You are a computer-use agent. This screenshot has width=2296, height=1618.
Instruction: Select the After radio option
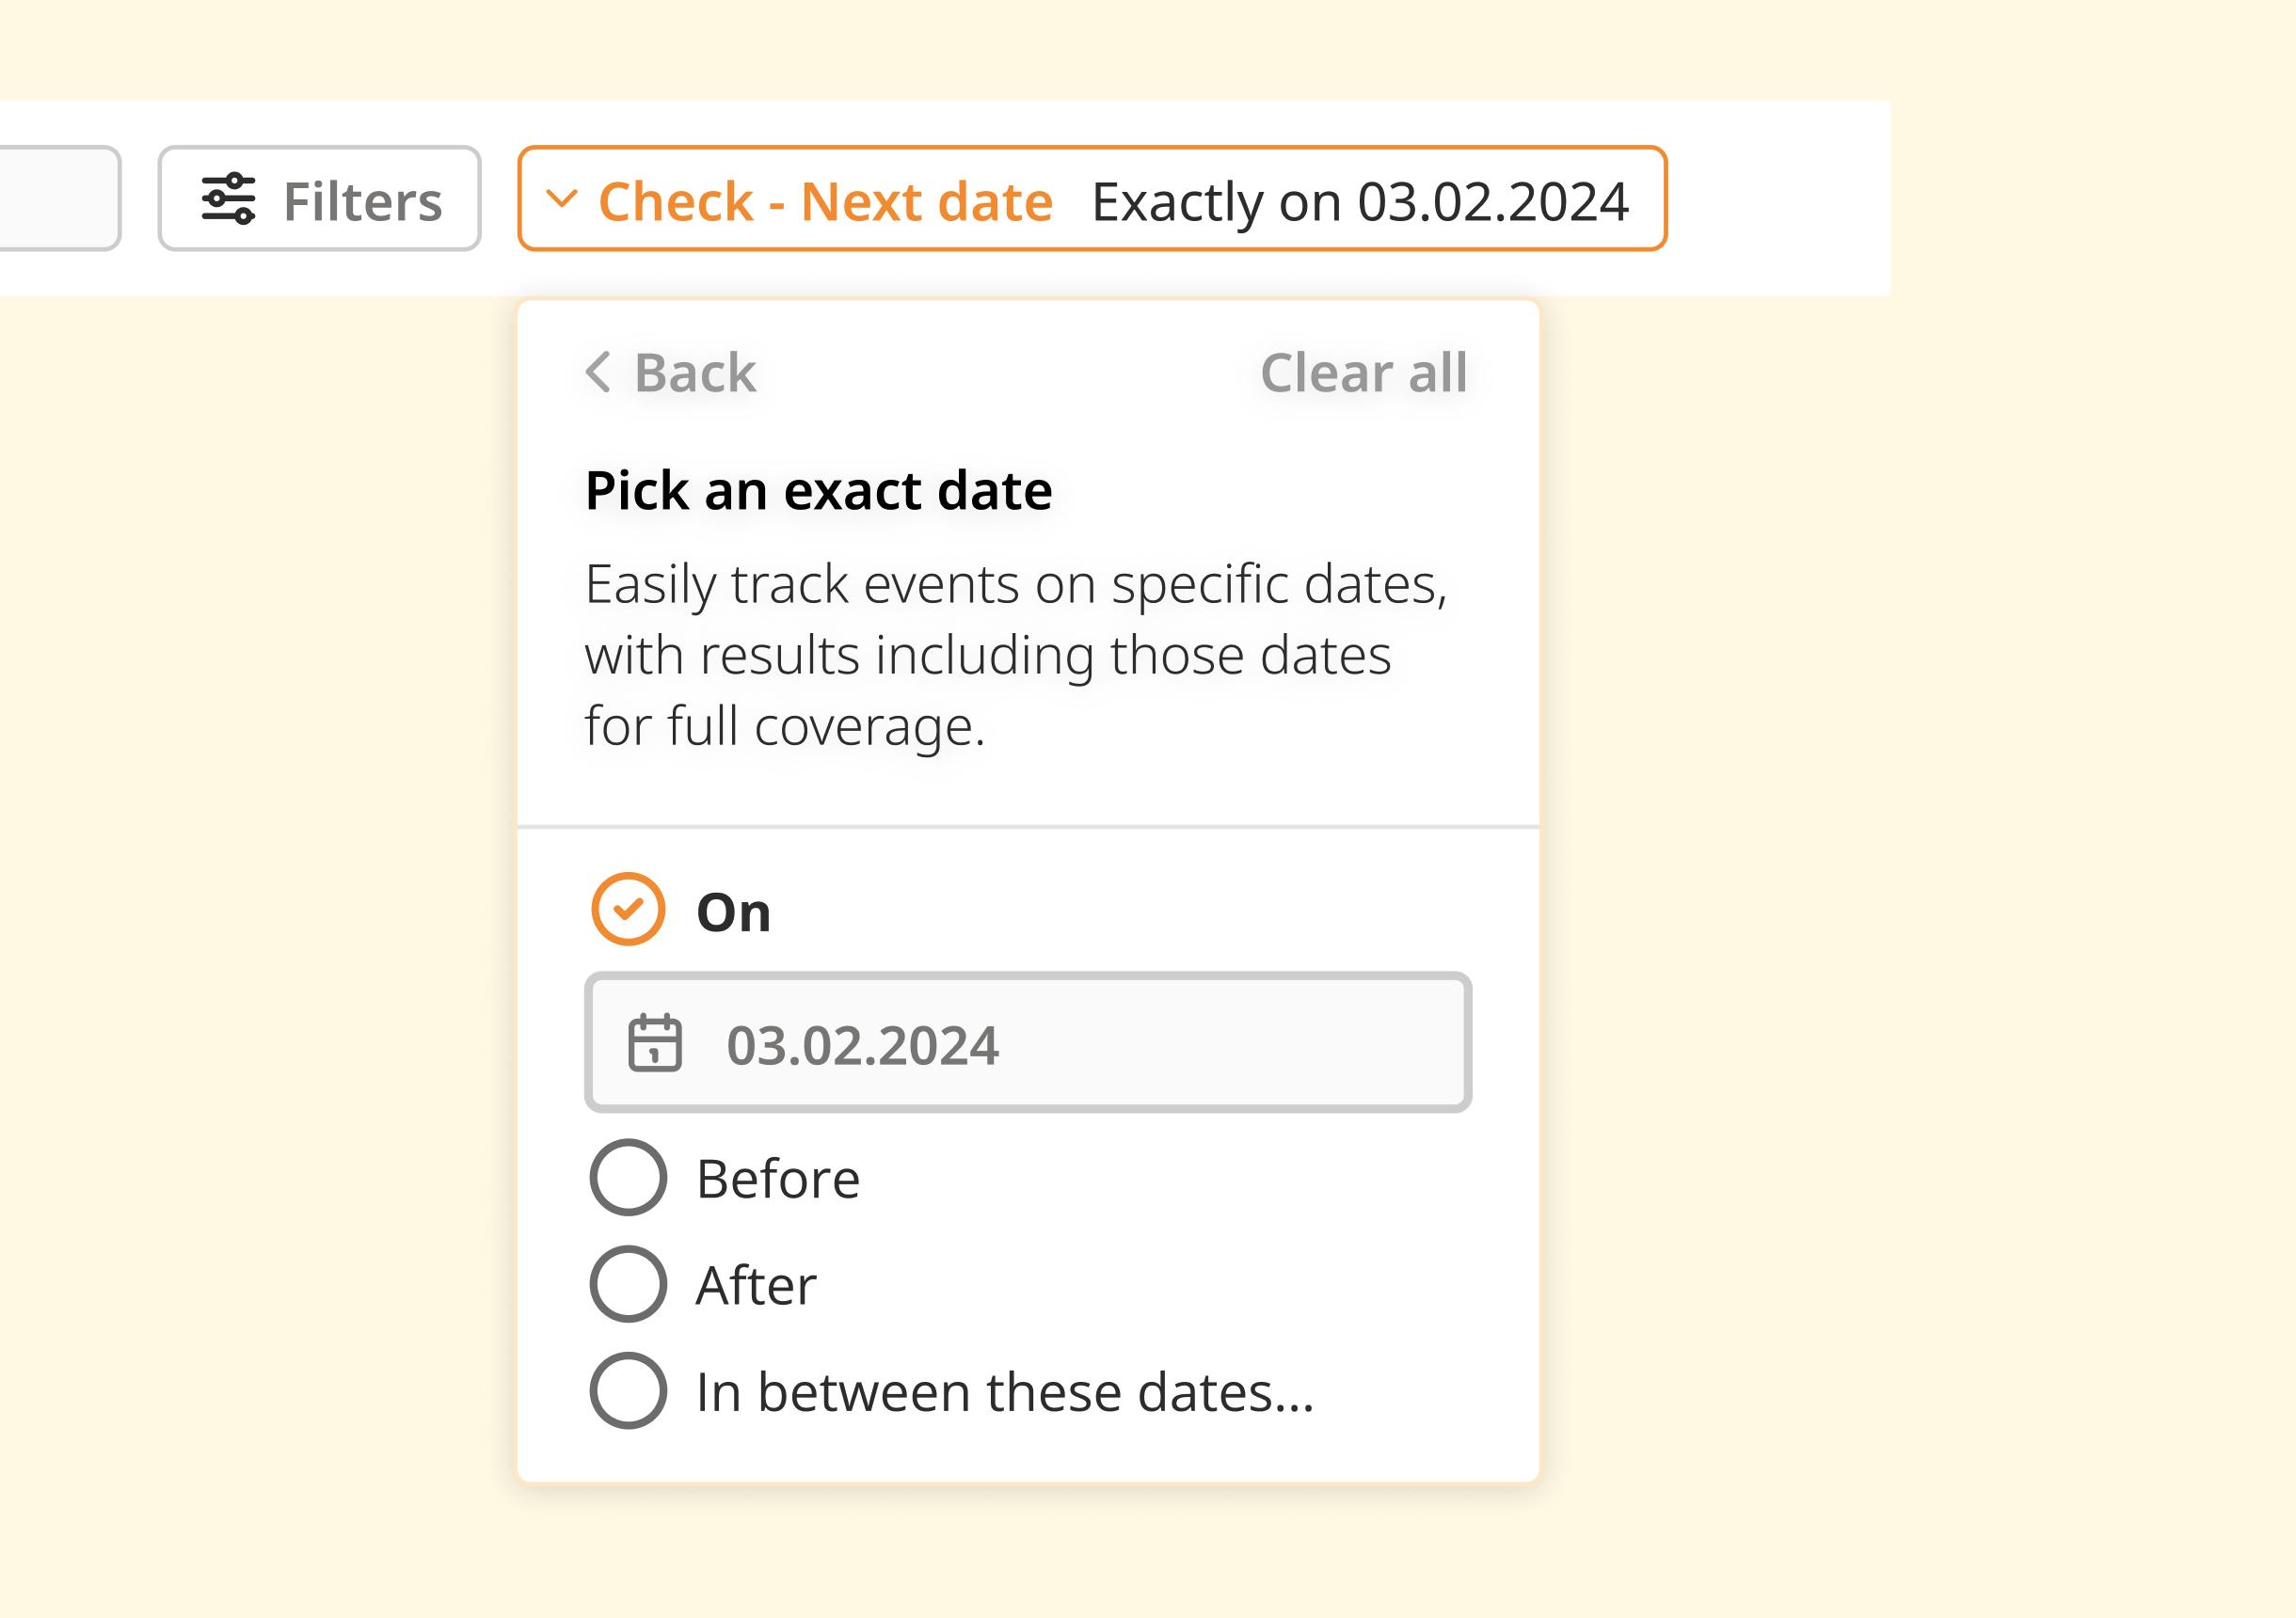pos(628,1284)
